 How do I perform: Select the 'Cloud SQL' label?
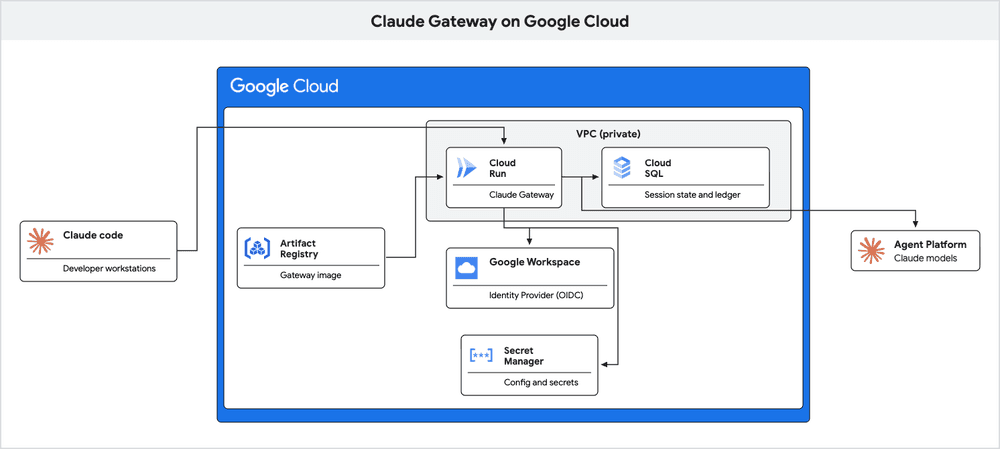click(658, 168)
